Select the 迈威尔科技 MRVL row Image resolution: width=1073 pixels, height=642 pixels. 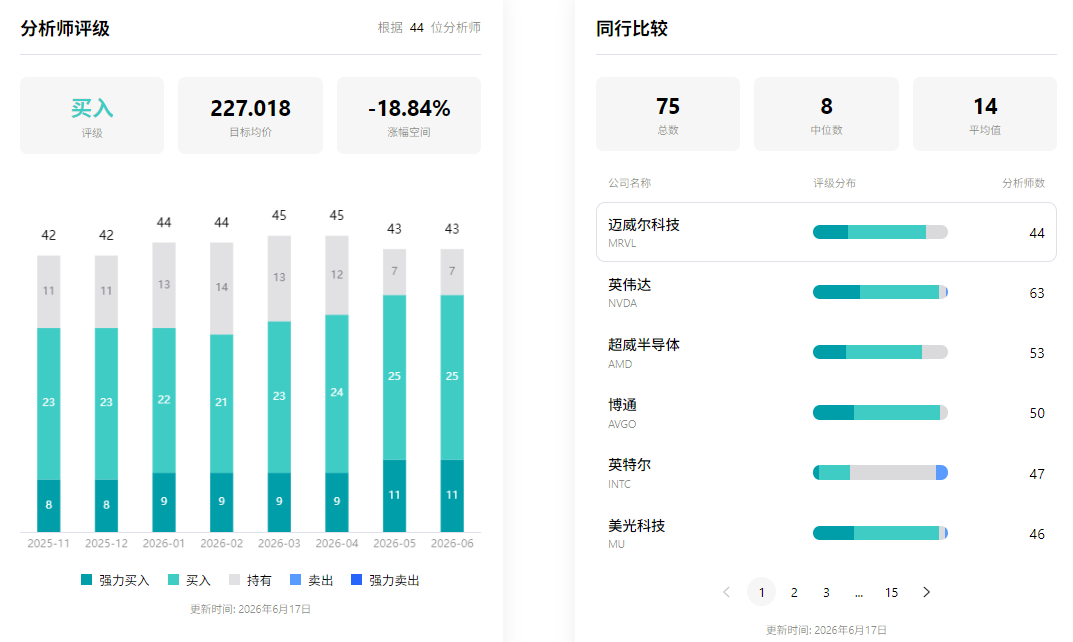pos(826,232)
